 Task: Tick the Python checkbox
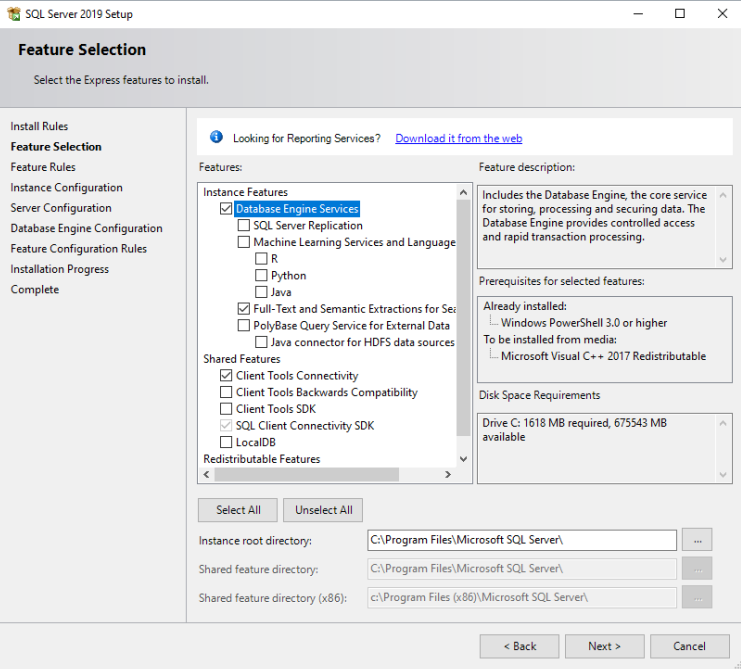pos(261,275)
